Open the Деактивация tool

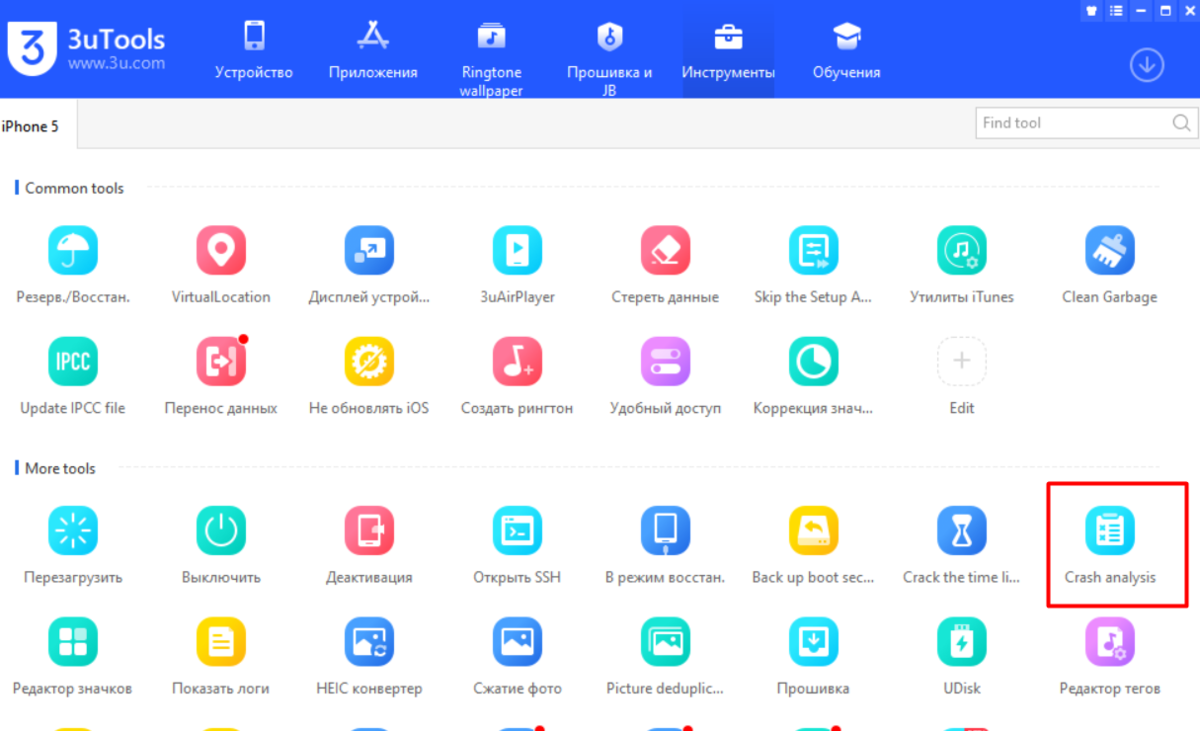(369, 531)
